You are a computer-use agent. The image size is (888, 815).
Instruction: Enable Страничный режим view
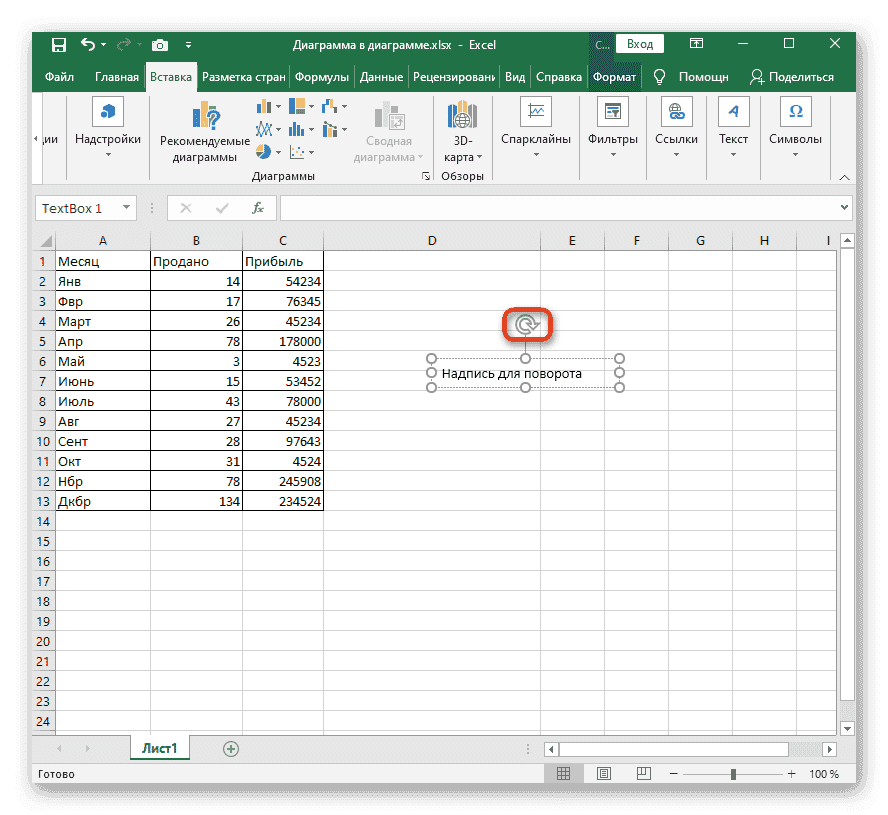click(x=643, y=773)
